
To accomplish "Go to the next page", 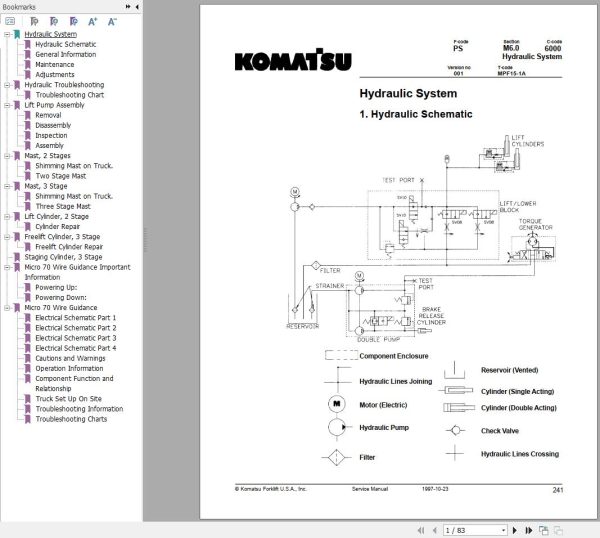I will pos(515,530).
